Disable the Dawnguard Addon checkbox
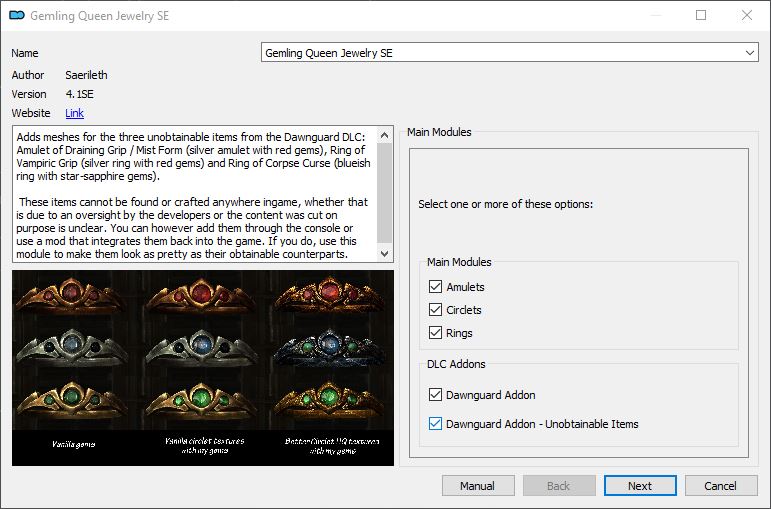Image resolution: width=771 pixels, height=509 pixels. (x=435, y=395)
